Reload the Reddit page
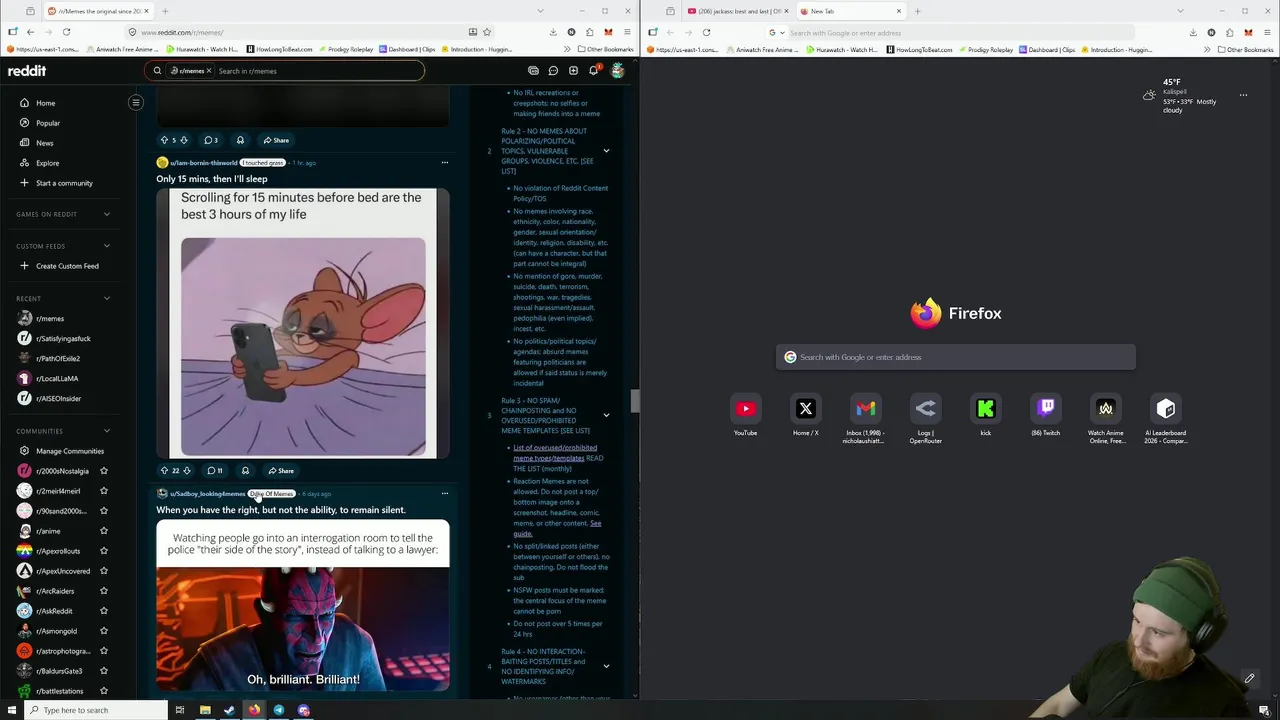This screenshot has height=720, width=1280. pos(66,32)
